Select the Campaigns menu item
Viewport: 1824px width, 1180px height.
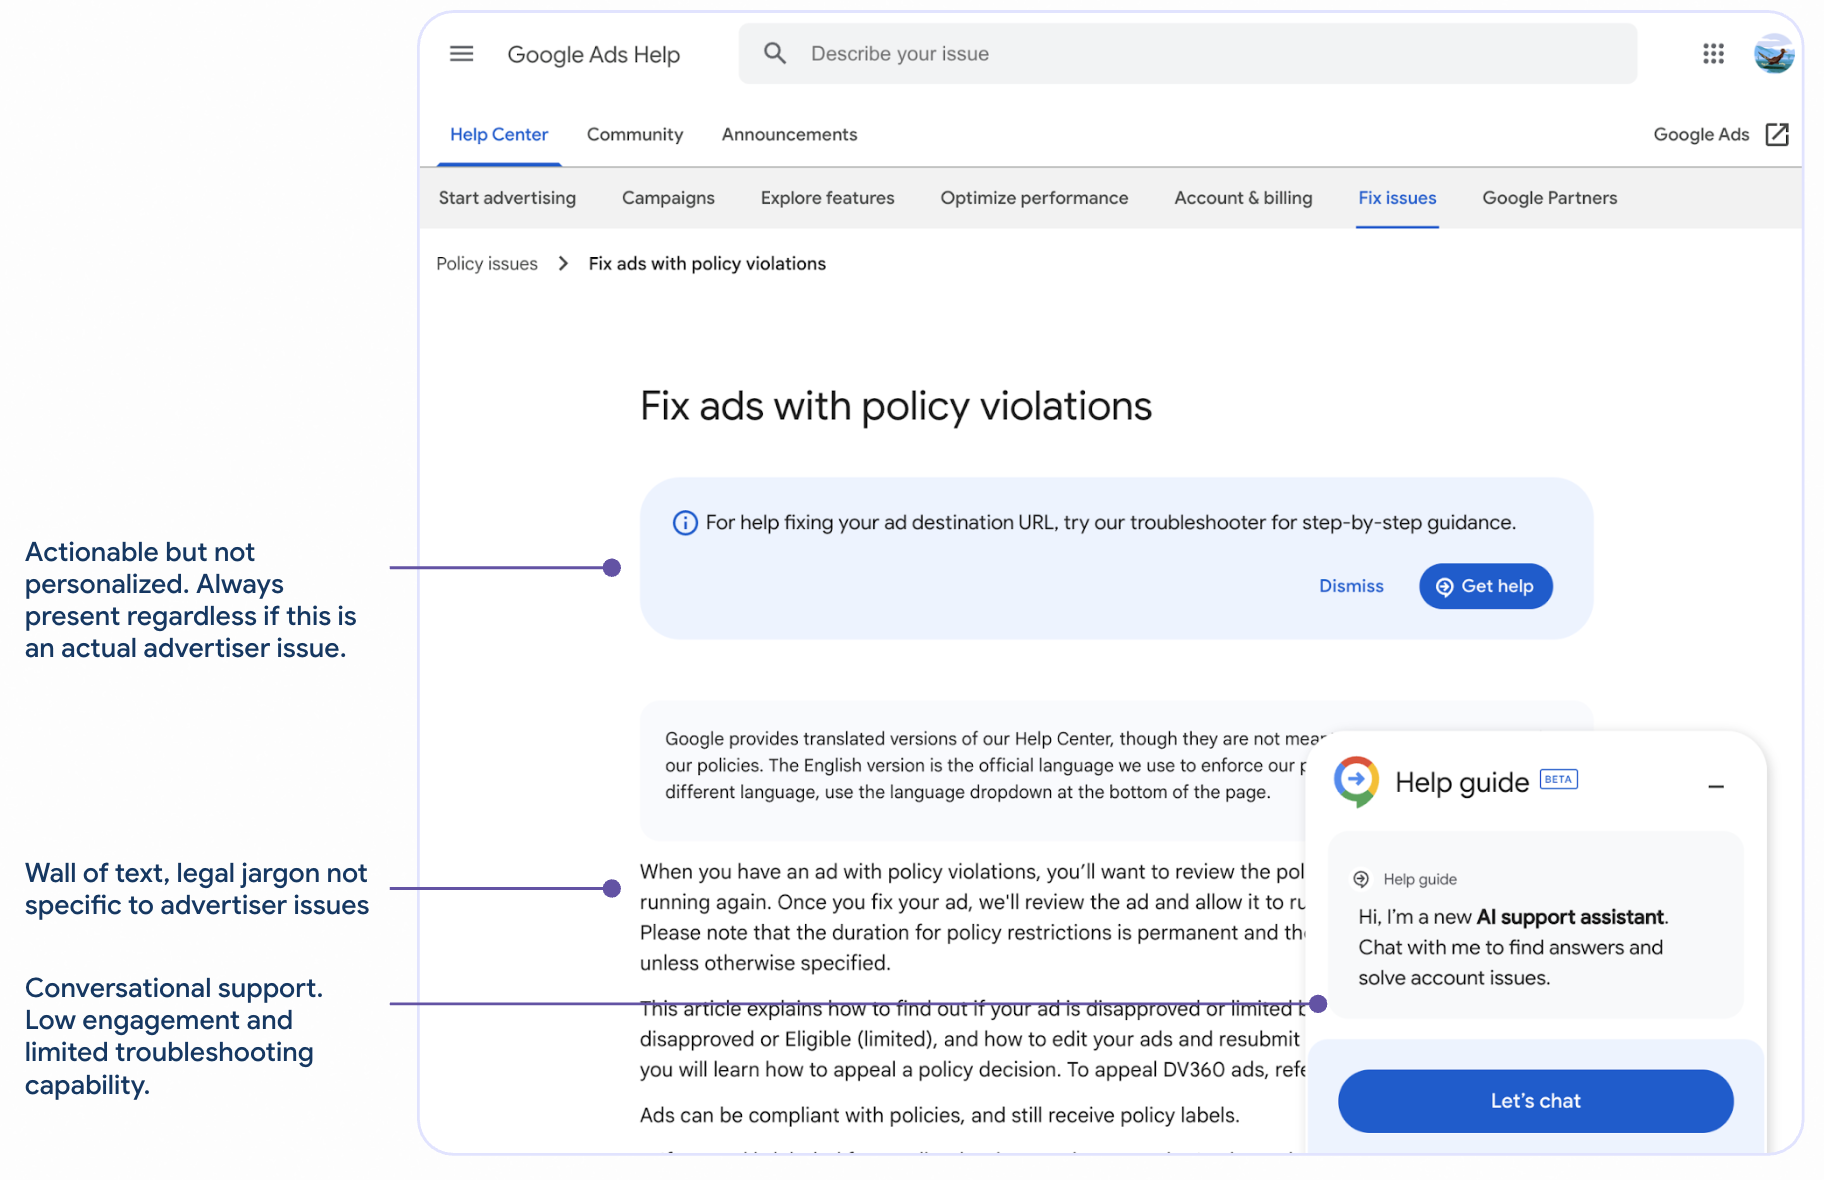[668, 198]
